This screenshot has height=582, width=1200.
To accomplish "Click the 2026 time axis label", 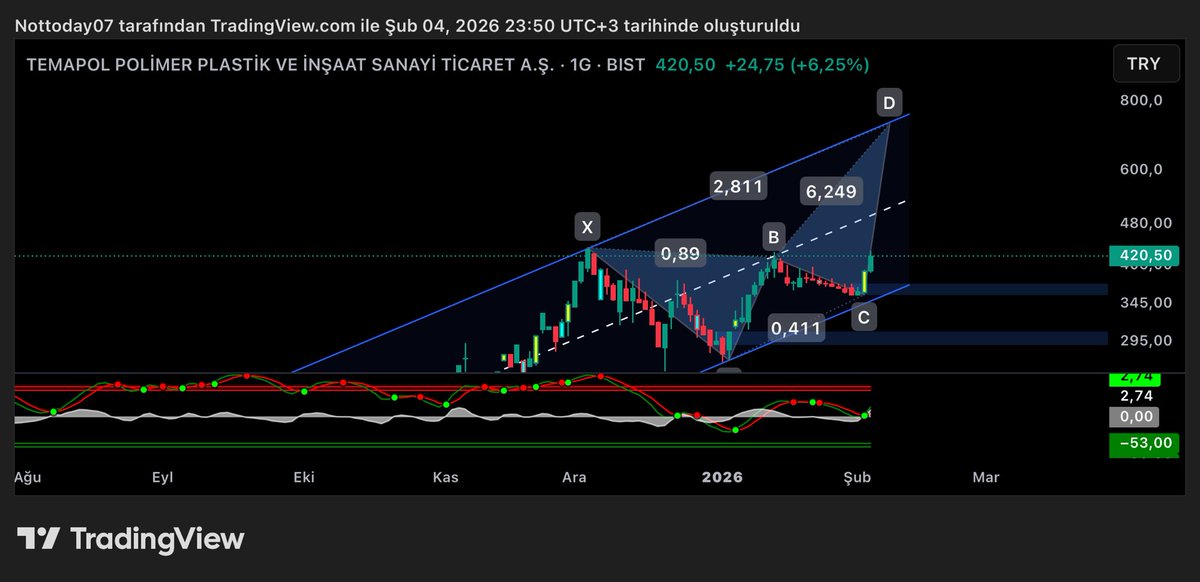I will pos(723,478).
